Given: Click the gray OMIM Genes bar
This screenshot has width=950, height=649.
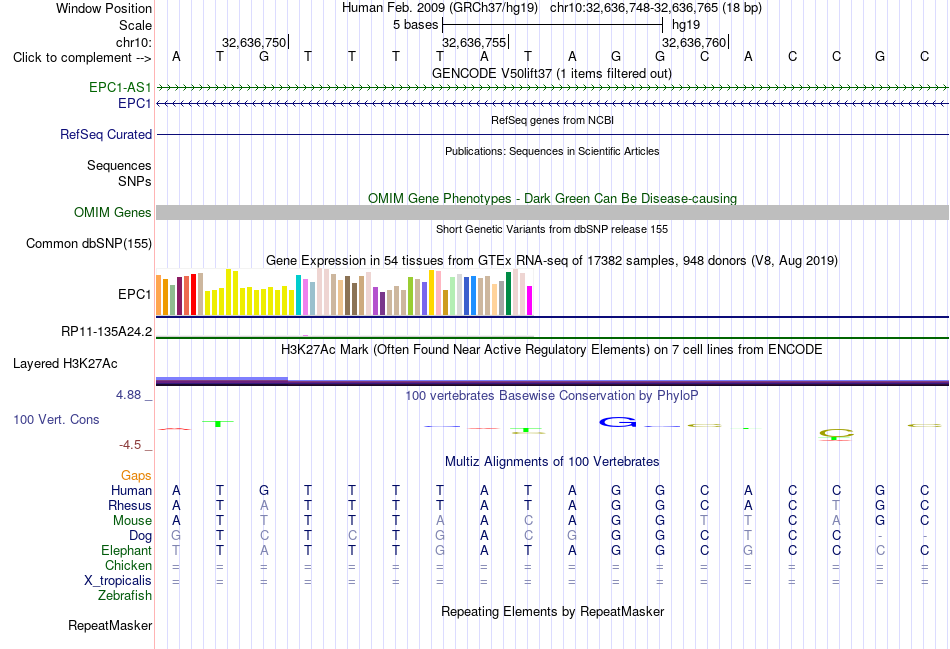Looking at the screenshot, I should 552,213.
